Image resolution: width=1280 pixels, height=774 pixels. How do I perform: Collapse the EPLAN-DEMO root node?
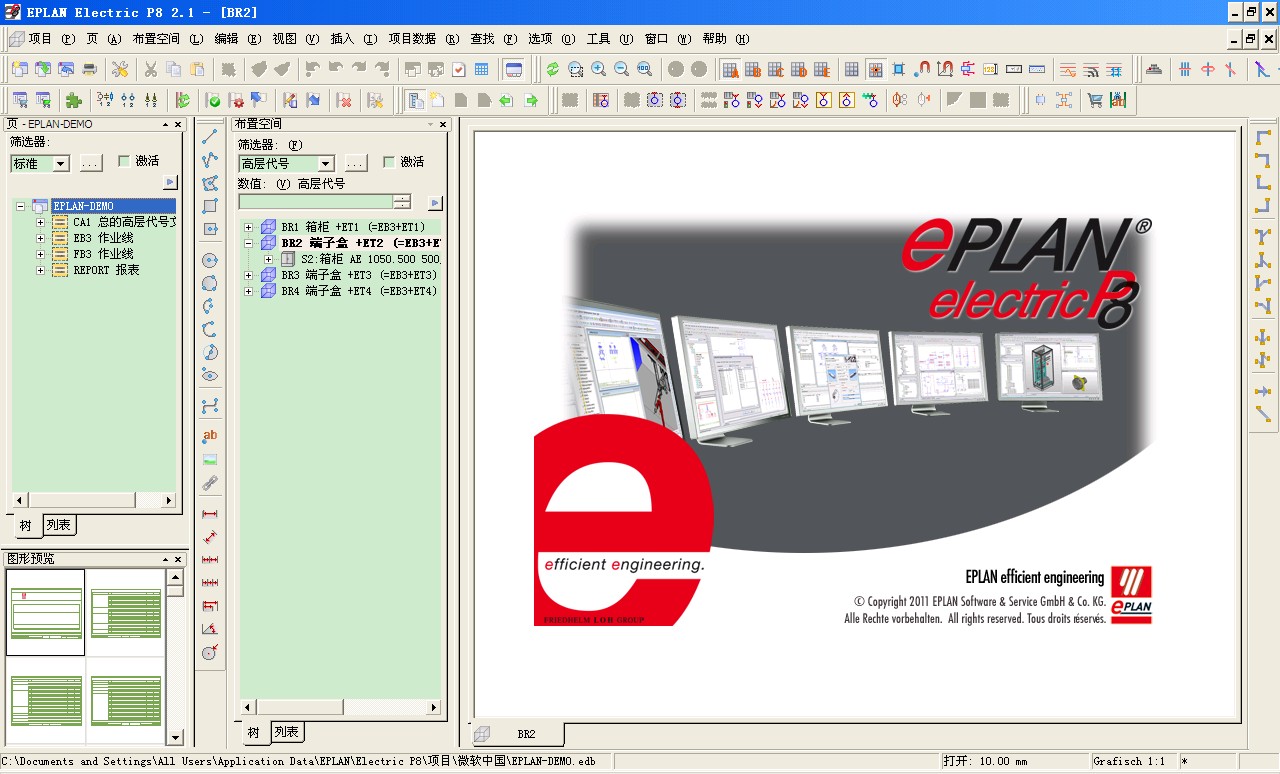click(x=20, y=206)
